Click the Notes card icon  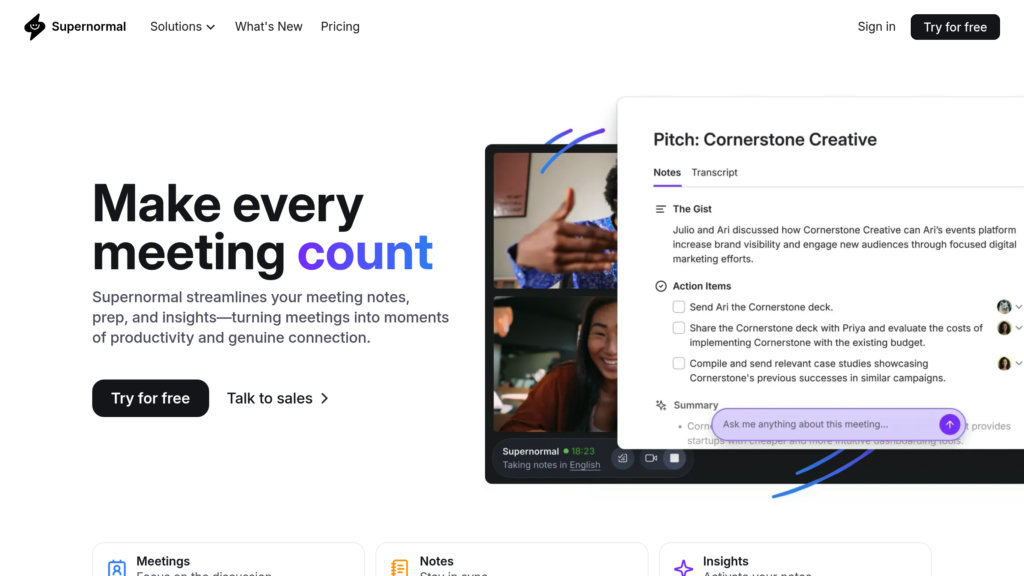coord(399,568)
